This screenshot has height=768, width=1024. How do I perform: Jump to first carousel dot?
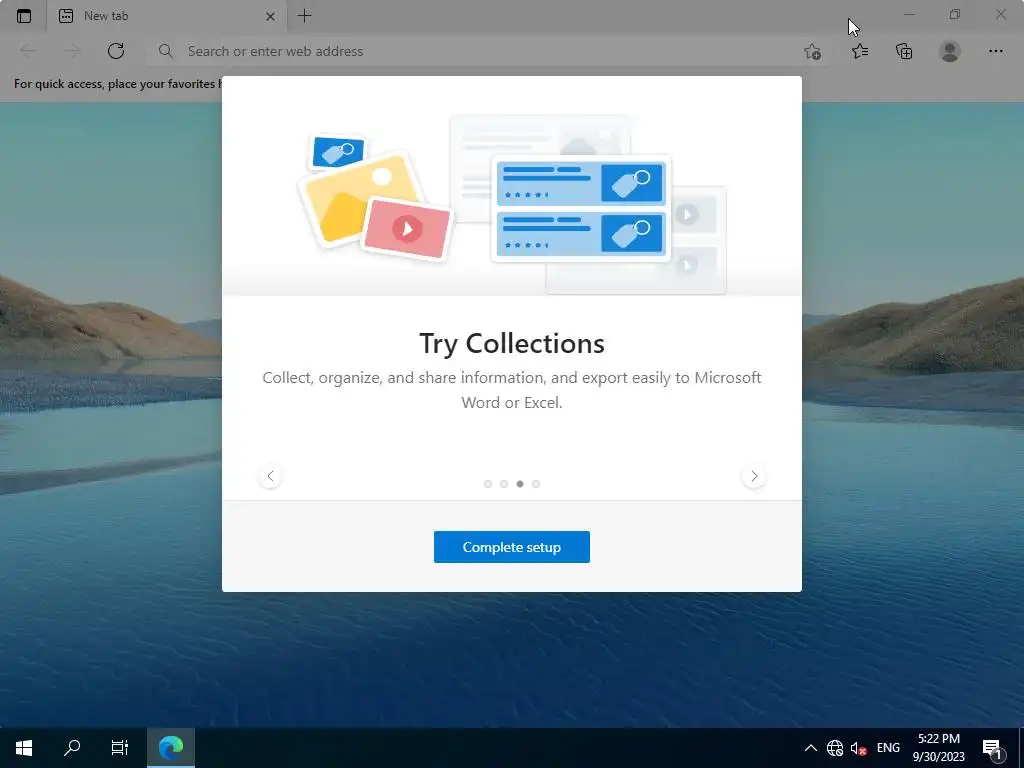click(488, 484)
